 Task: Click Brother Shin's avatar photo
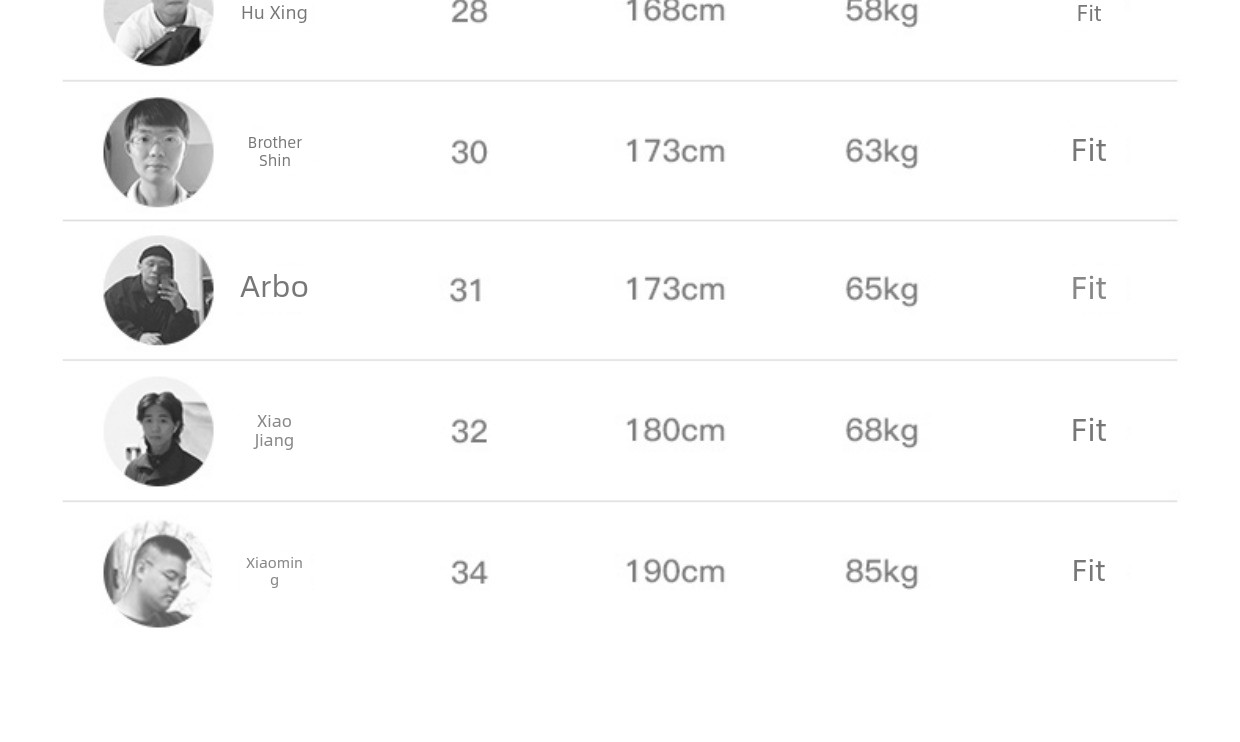tap(158, 152)
